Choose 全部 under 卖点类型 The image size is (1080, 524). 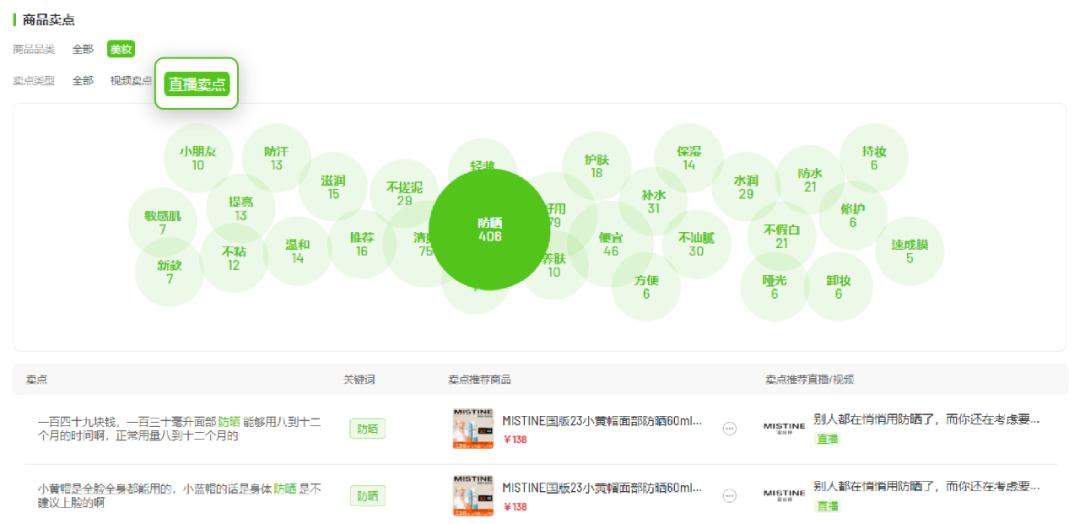pyautogui.click(x=83, y=81)
